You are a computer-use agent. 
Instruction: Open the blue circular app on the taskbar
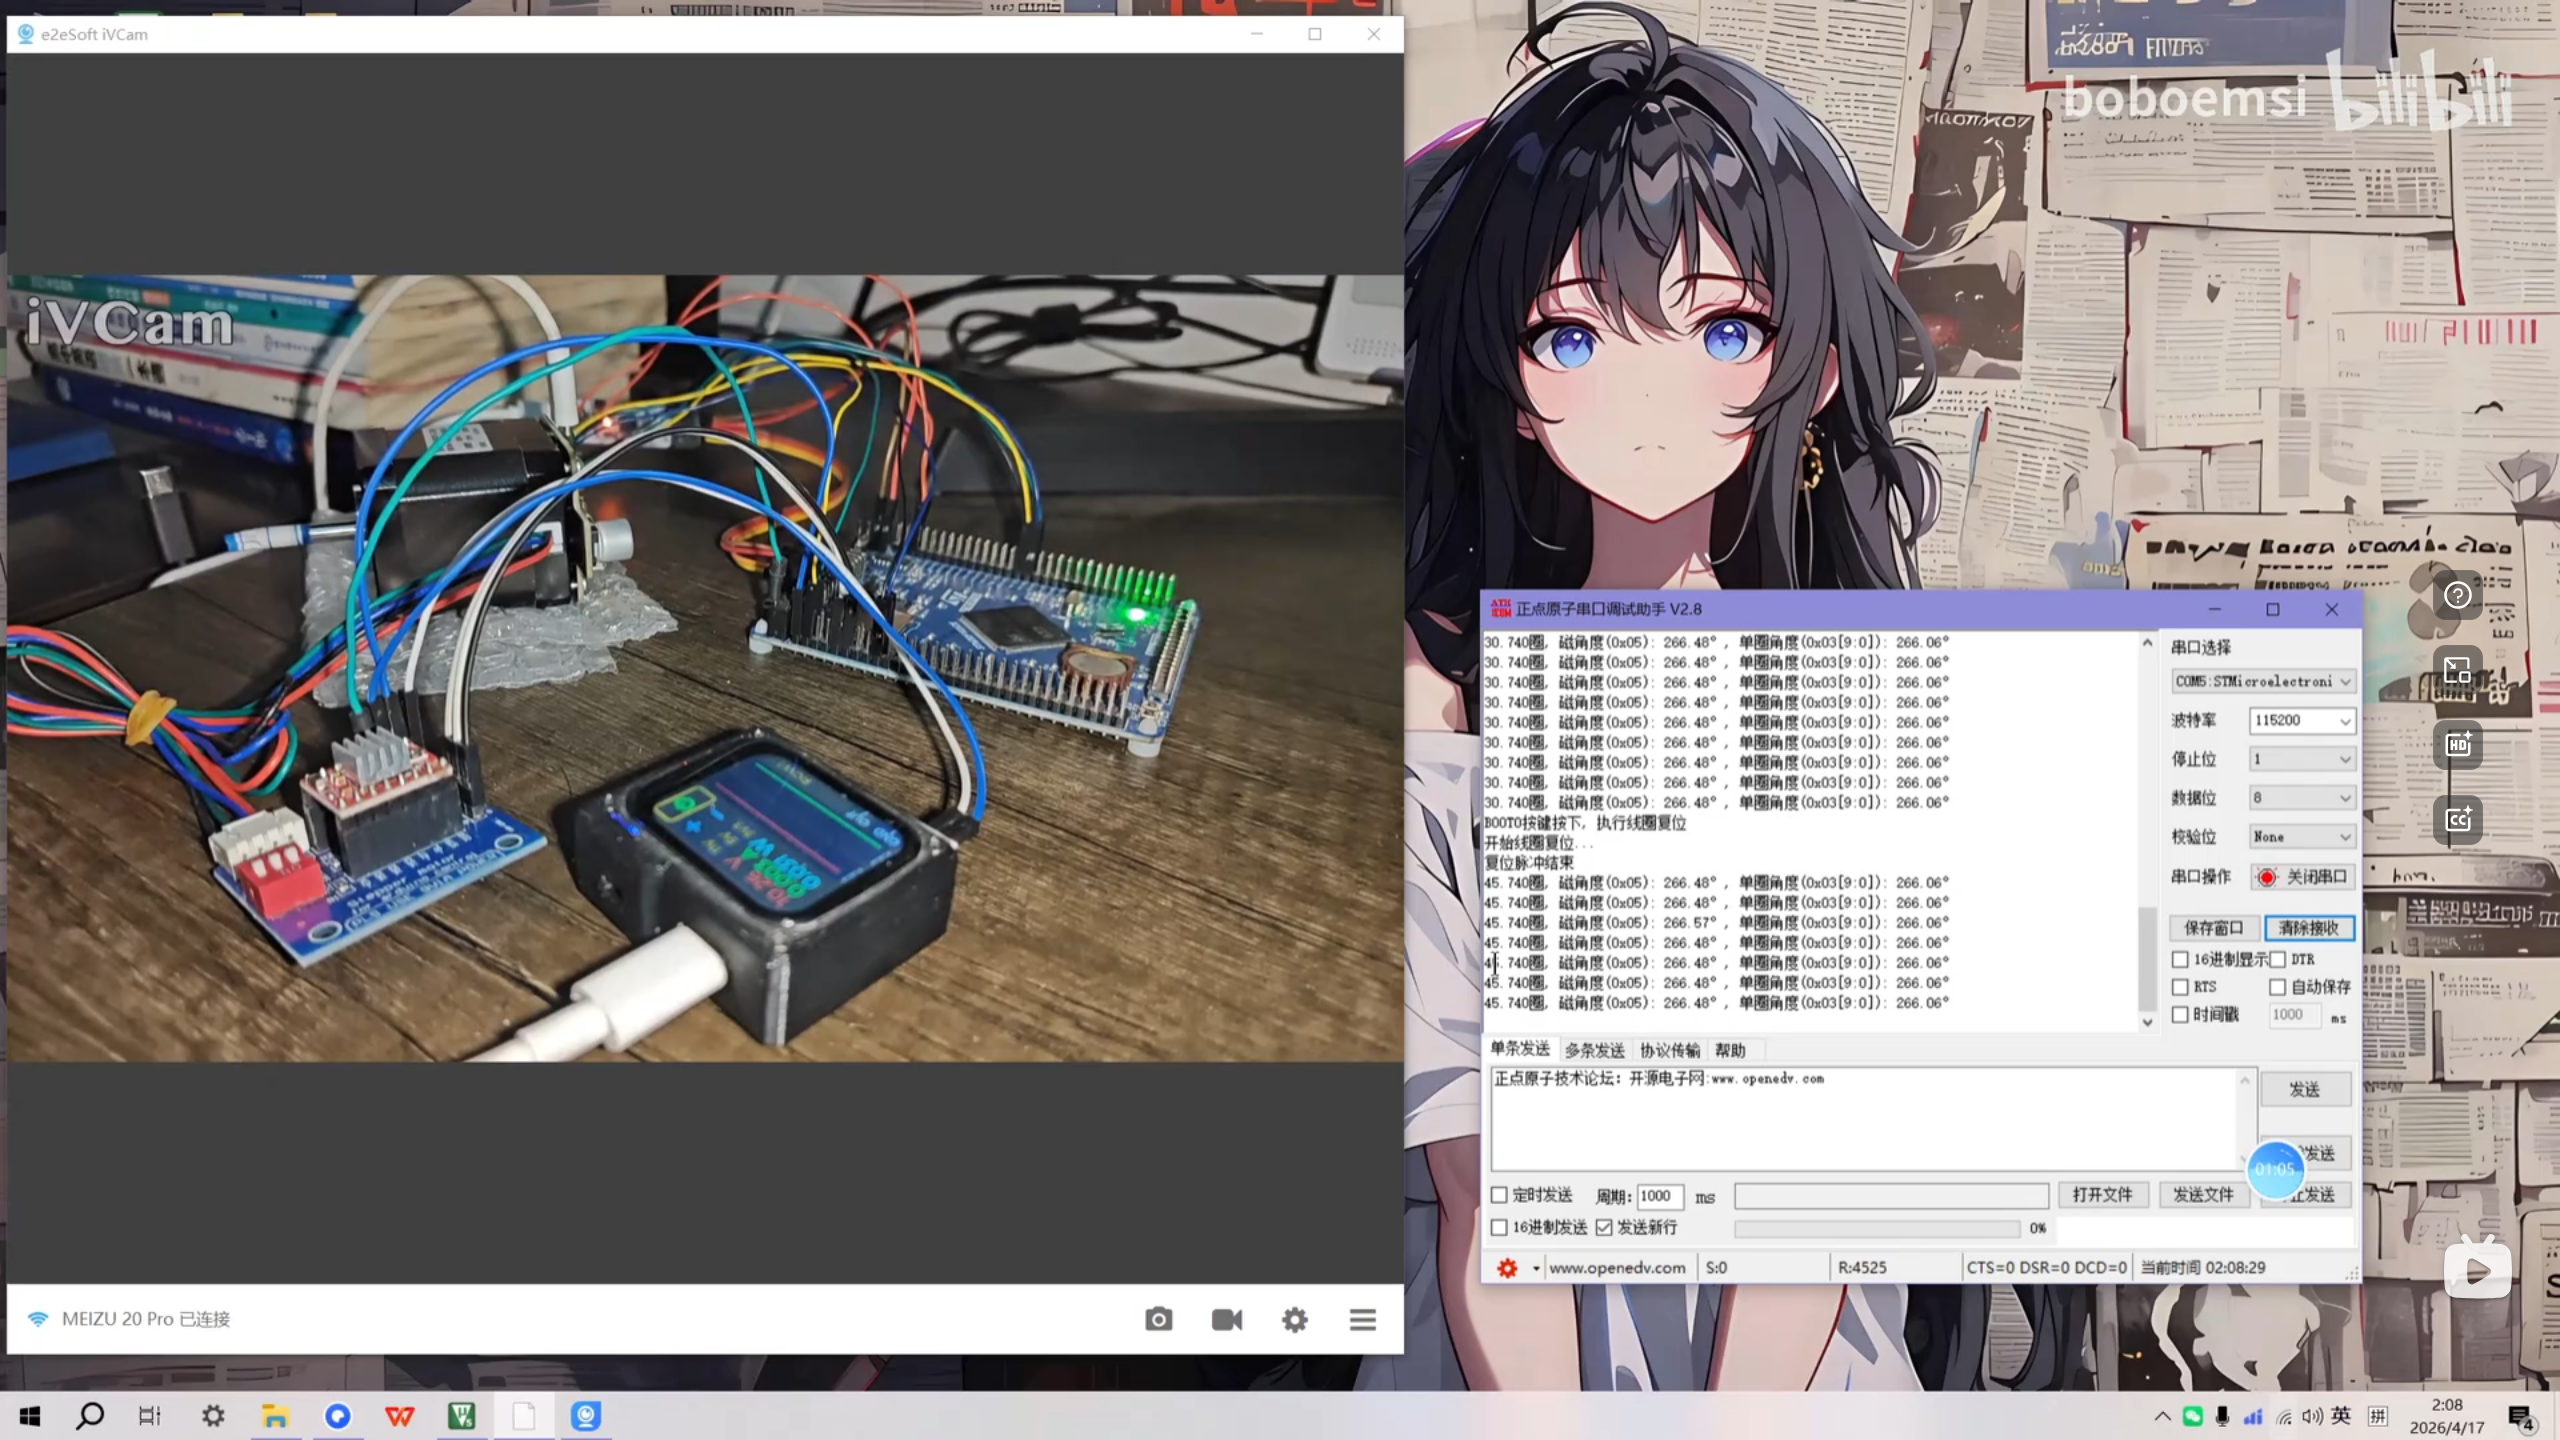(338, 1416)
